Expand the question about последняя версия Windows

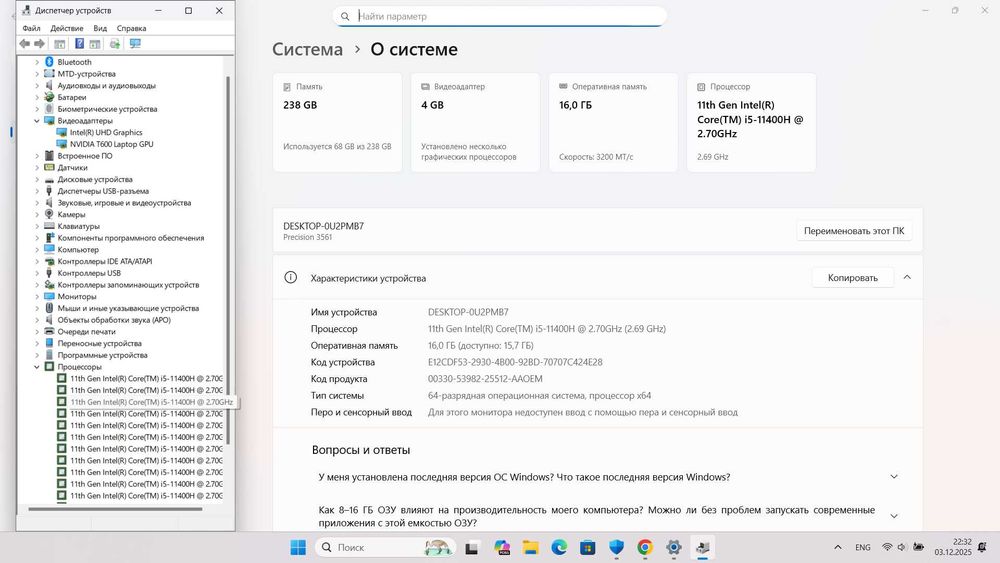click(894, 477)
